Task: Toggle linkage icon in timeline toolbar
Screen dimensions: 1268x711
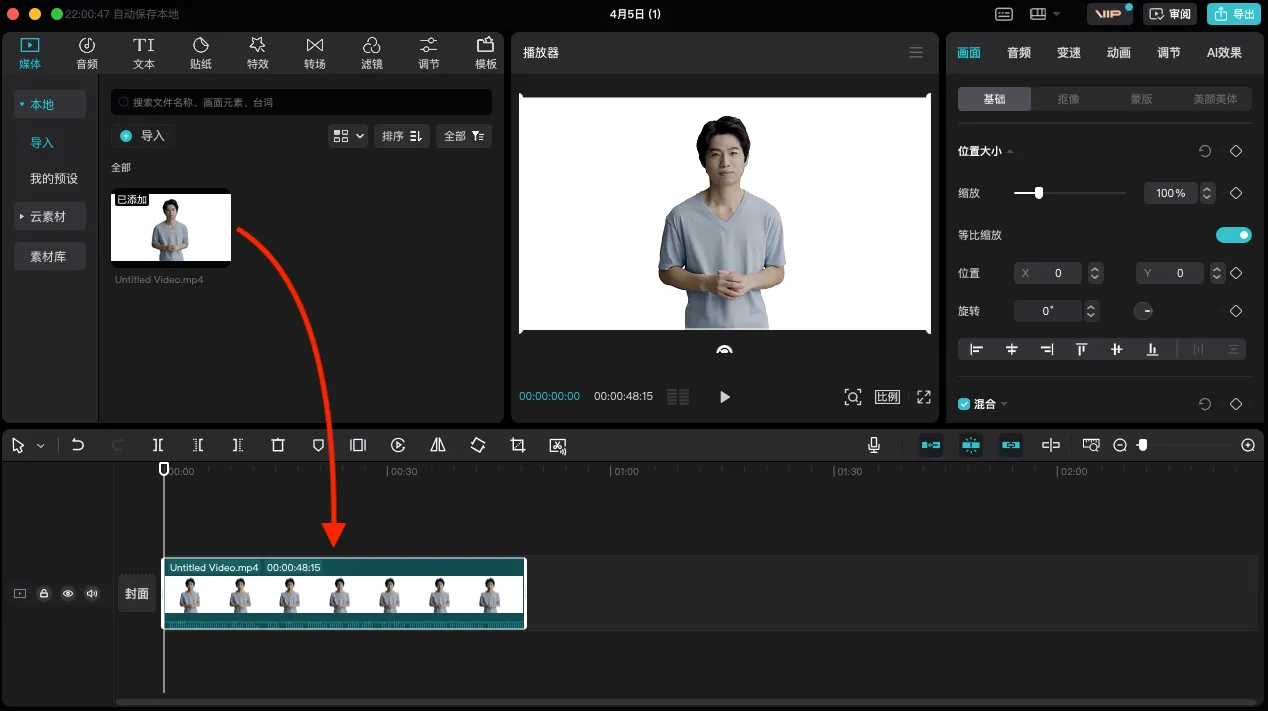Action: coord(1011,445)
